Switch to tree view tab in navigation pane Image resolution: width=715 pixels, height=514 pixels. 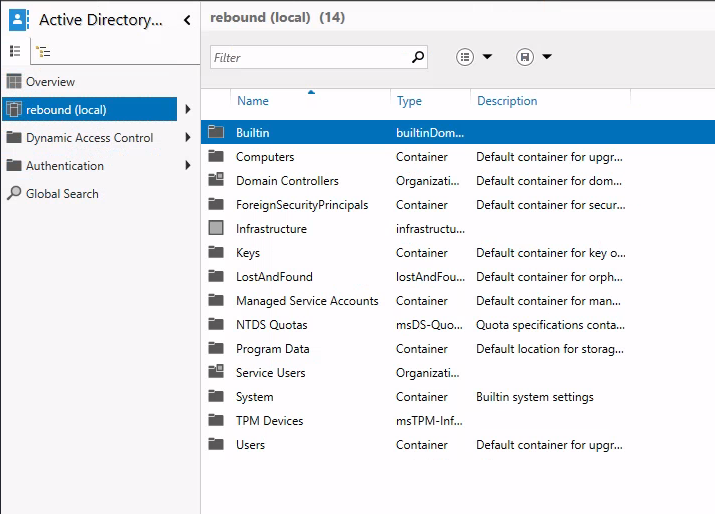point(43,52)
